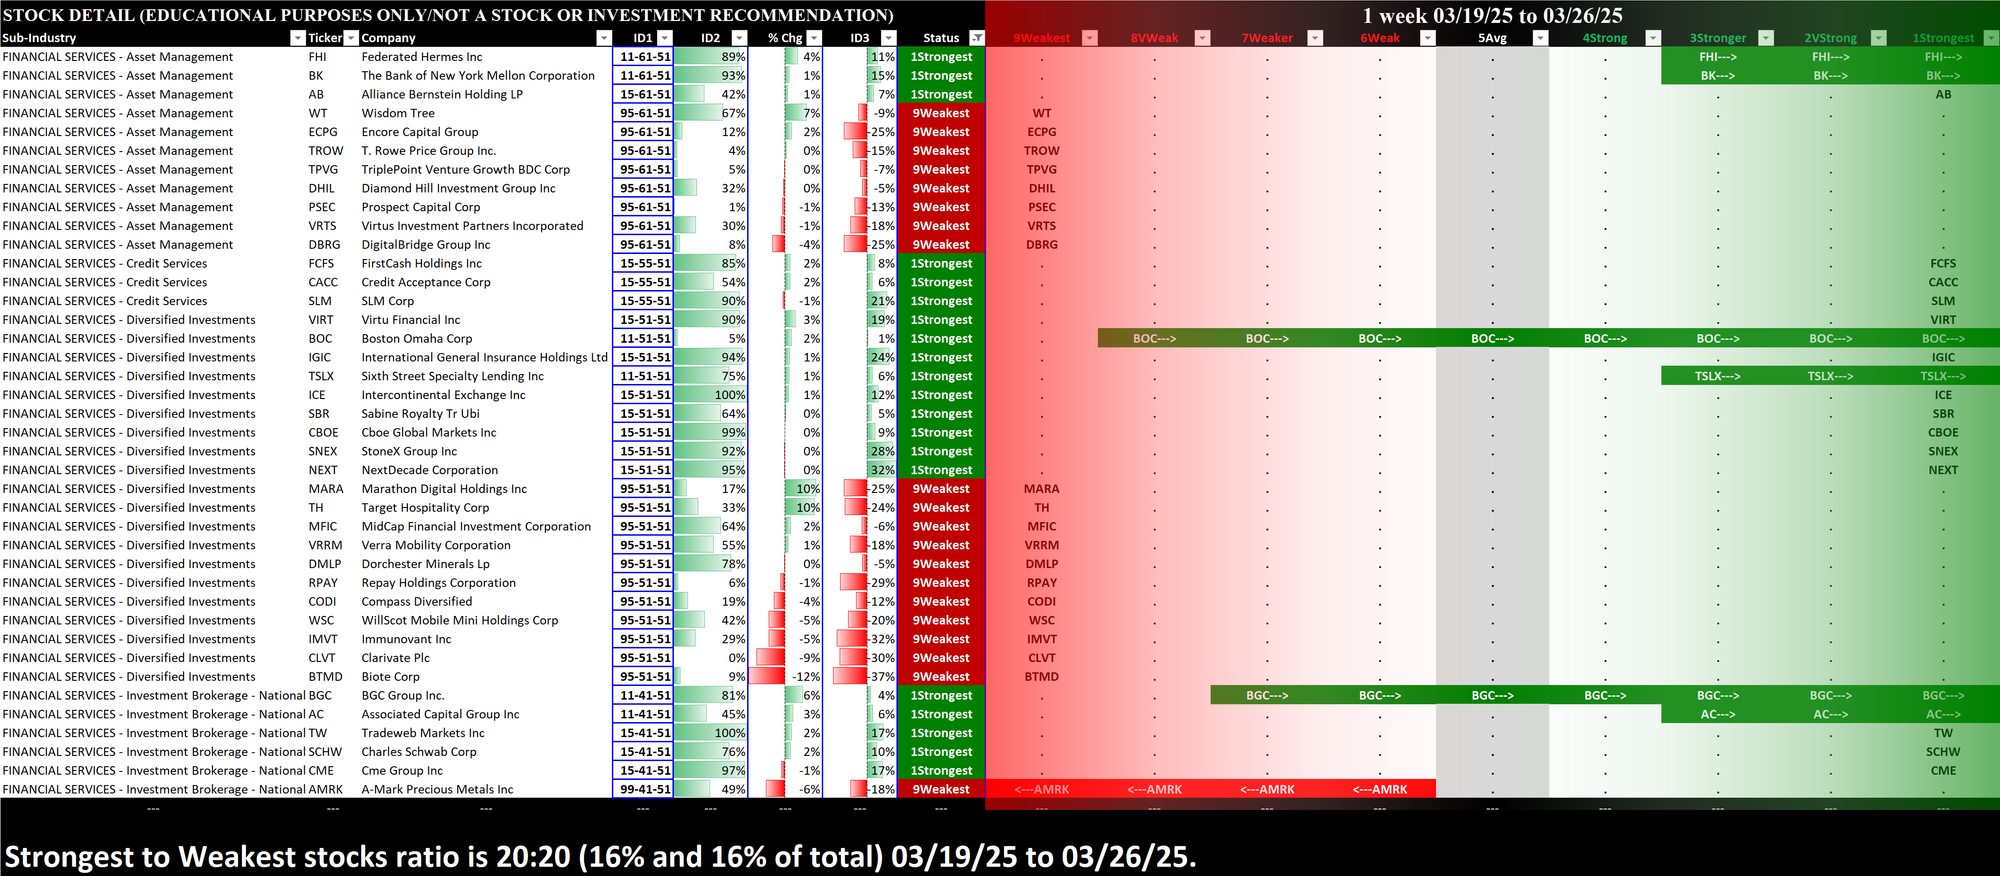Select MidCap Financial Investment Corporation cell

pos(485,526)
